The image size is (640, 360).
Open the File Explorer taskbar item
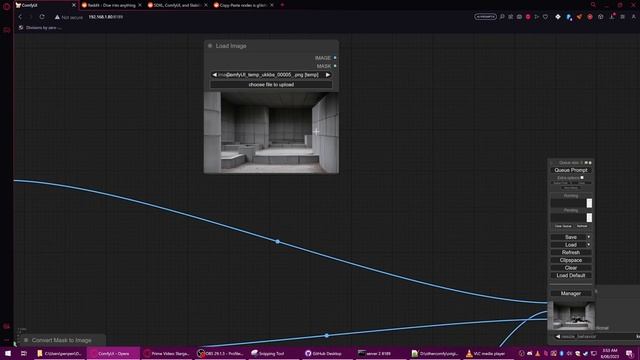60,353
